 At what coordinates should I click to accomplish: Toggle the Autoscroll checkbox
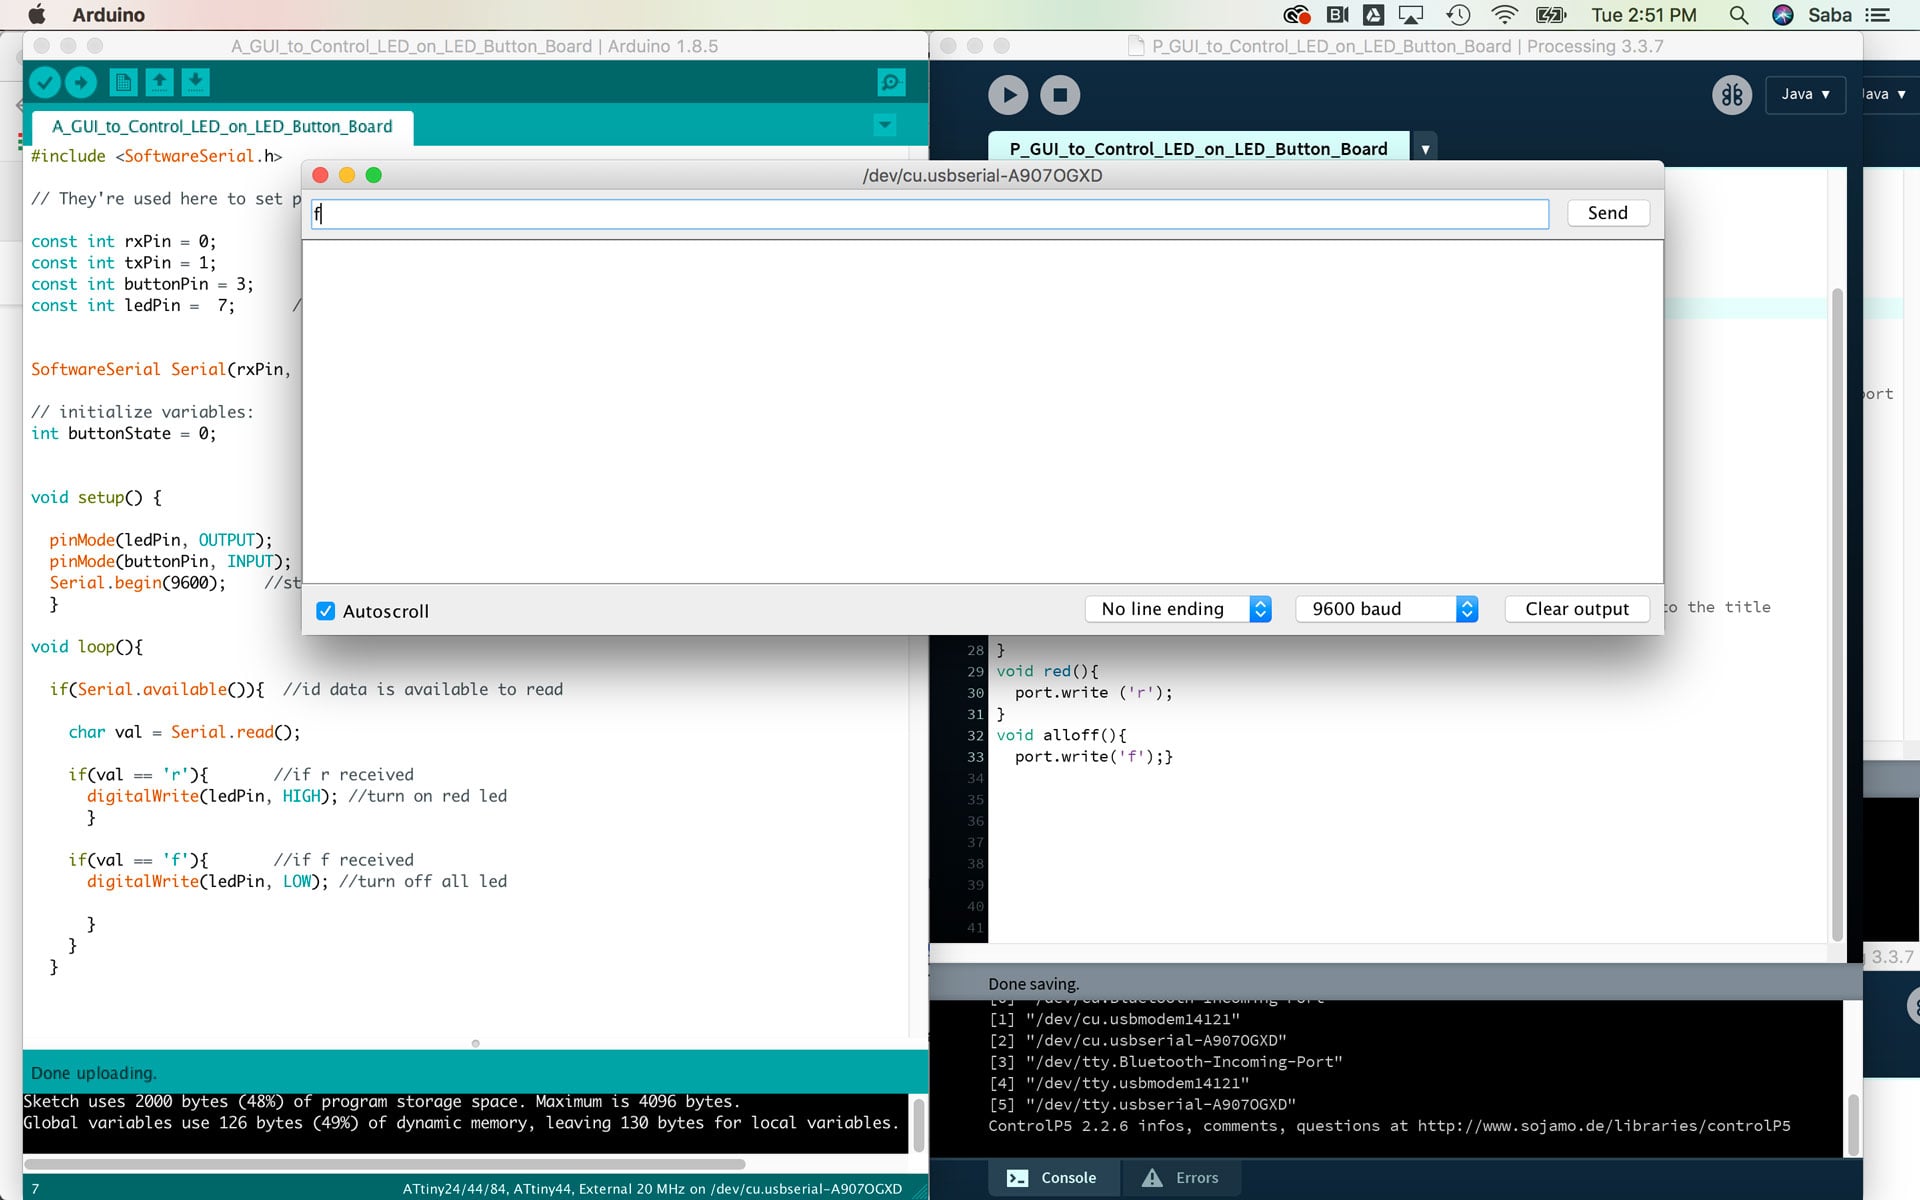pyautogui.click(x=325, y=611)
